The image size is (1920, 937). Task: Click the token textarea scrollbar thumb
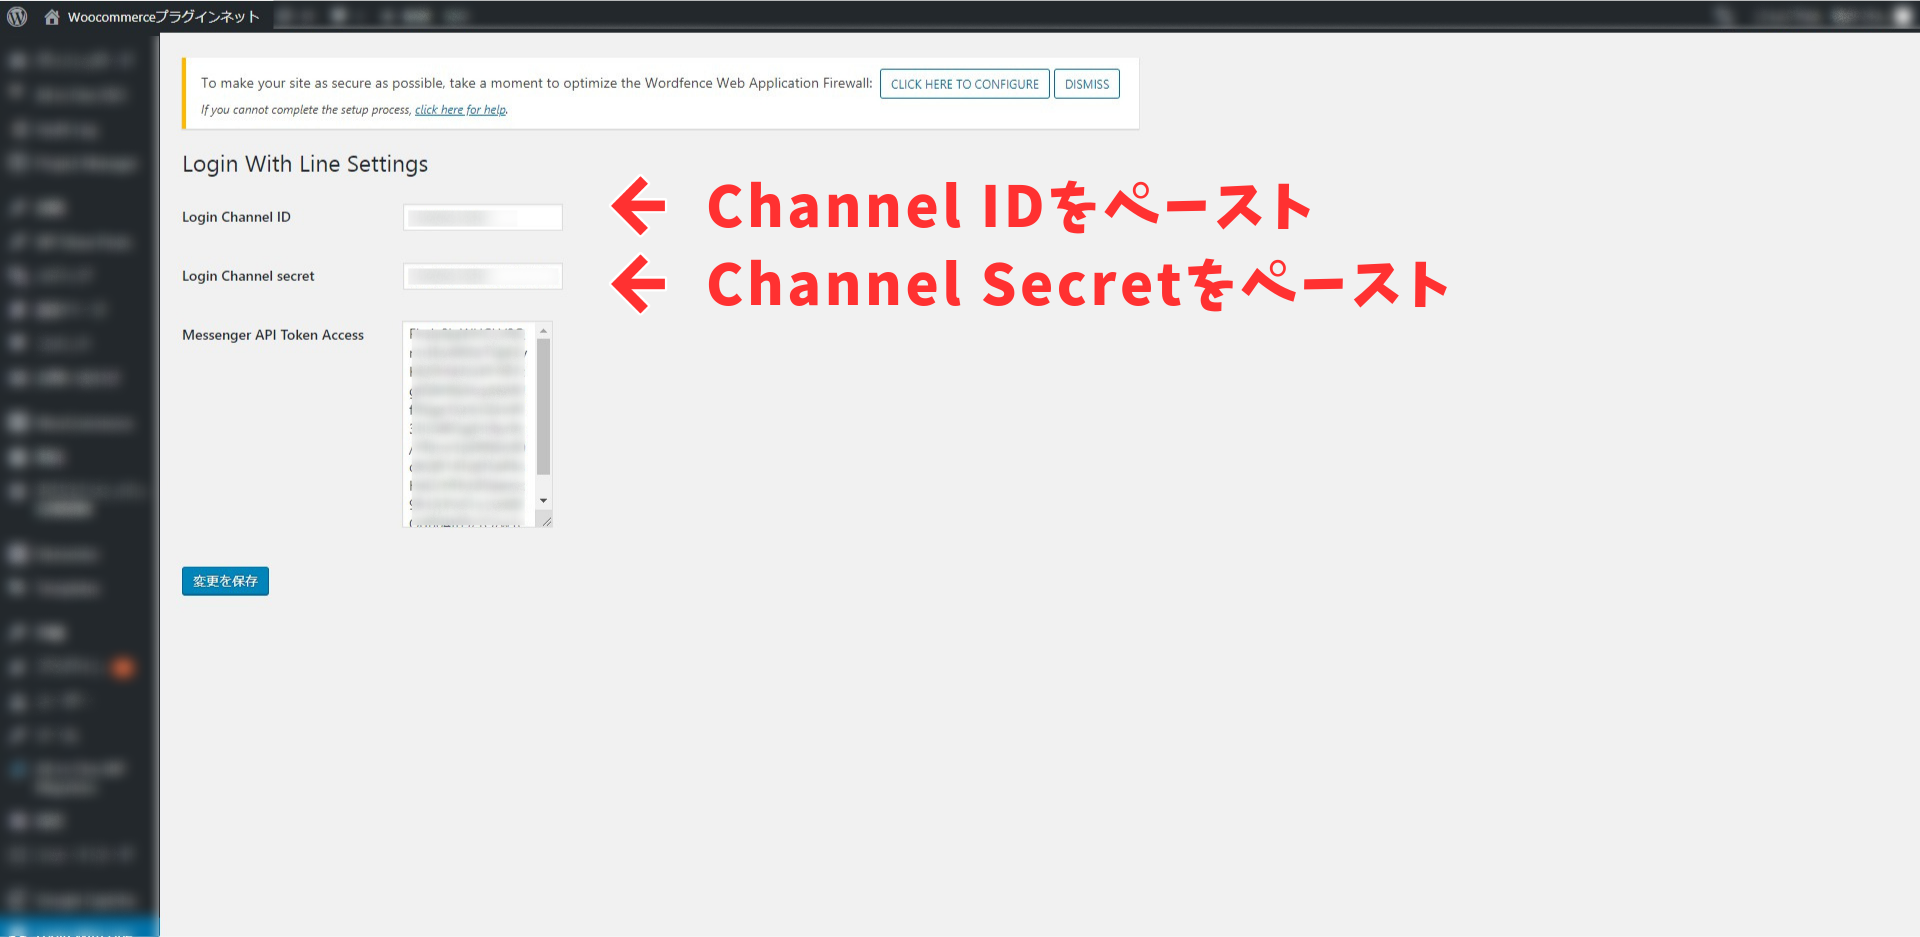(x=544, y=405)
